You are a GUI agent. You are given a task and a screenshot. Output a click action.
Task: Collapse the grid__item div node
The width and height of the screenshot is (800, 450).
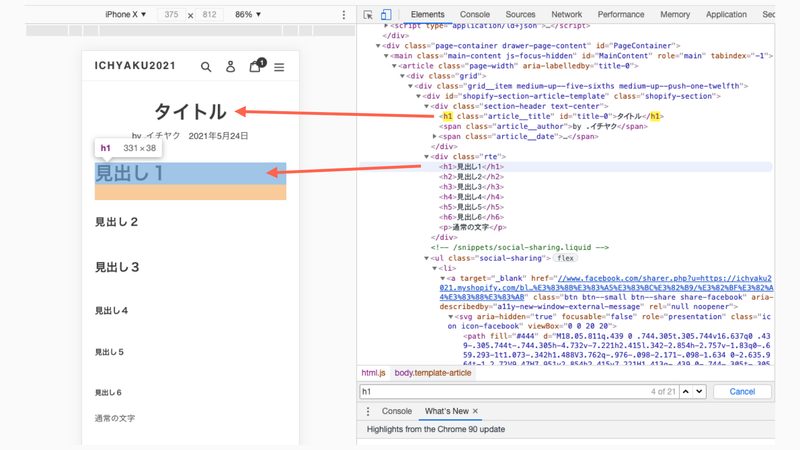411,86
